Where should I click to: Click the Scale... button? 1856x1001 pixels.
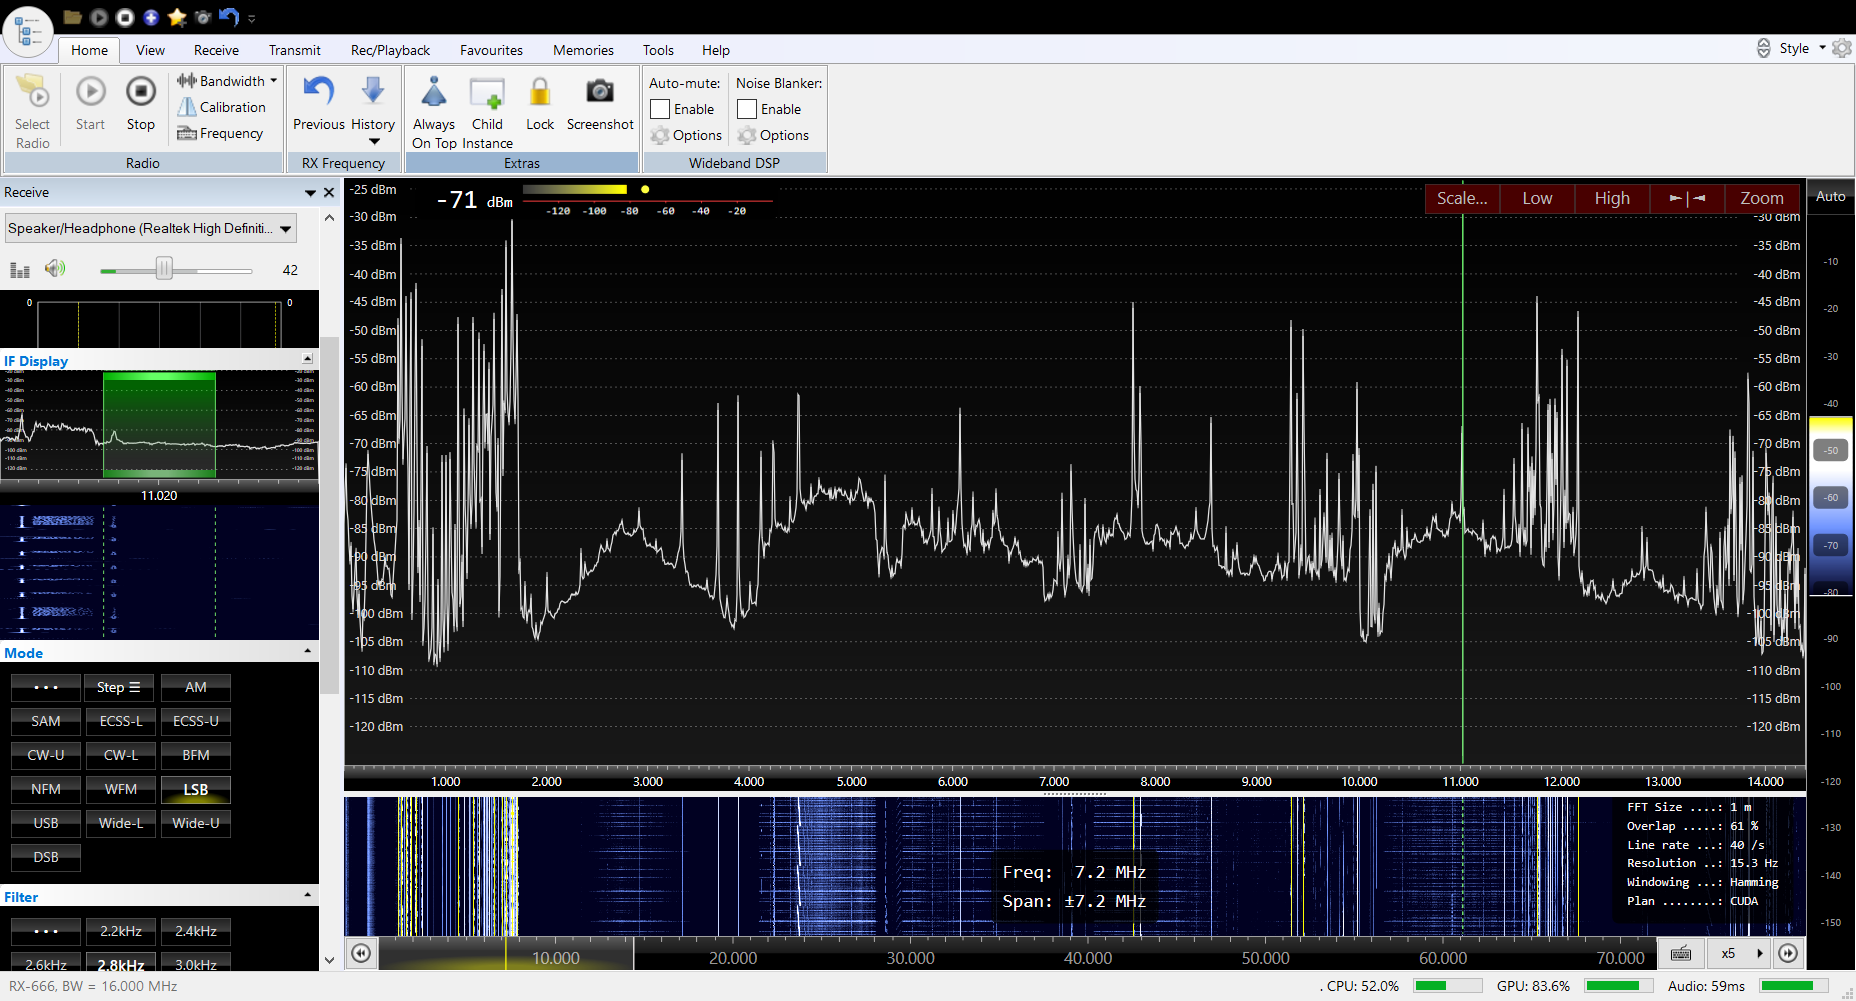[1461, 198]
